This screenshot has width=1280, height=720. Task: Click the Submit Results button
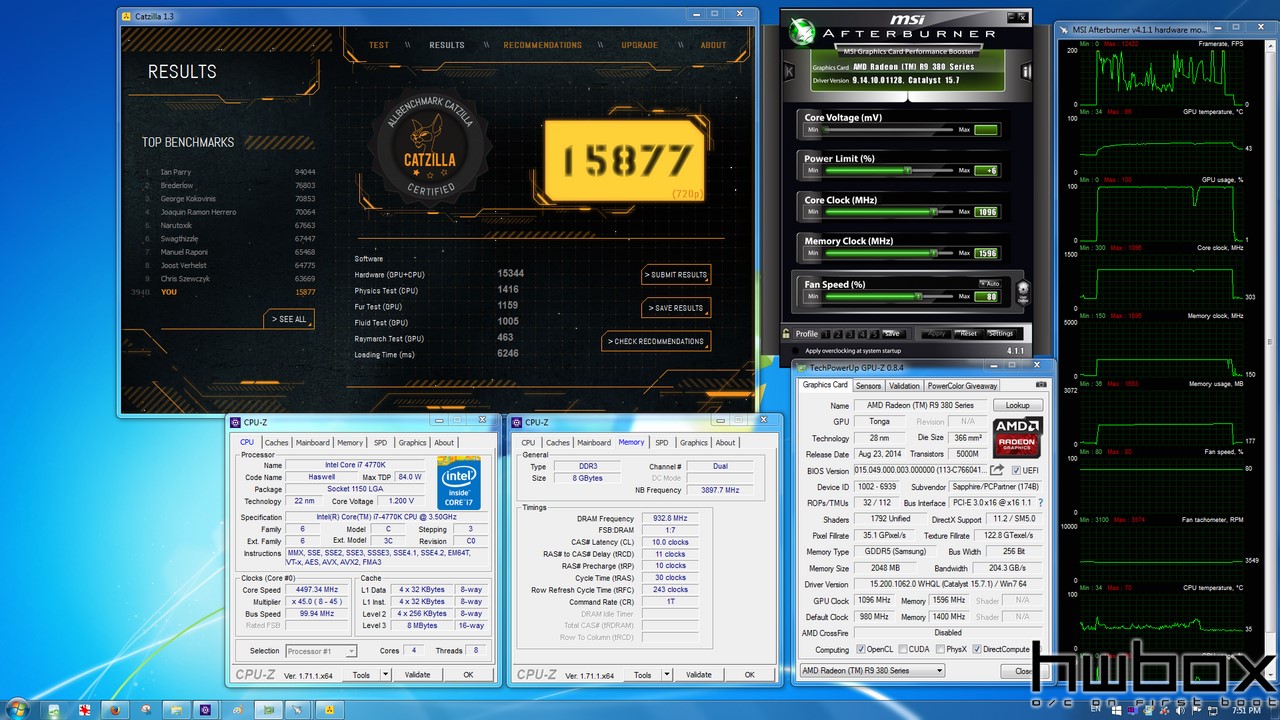pos(676,275)
